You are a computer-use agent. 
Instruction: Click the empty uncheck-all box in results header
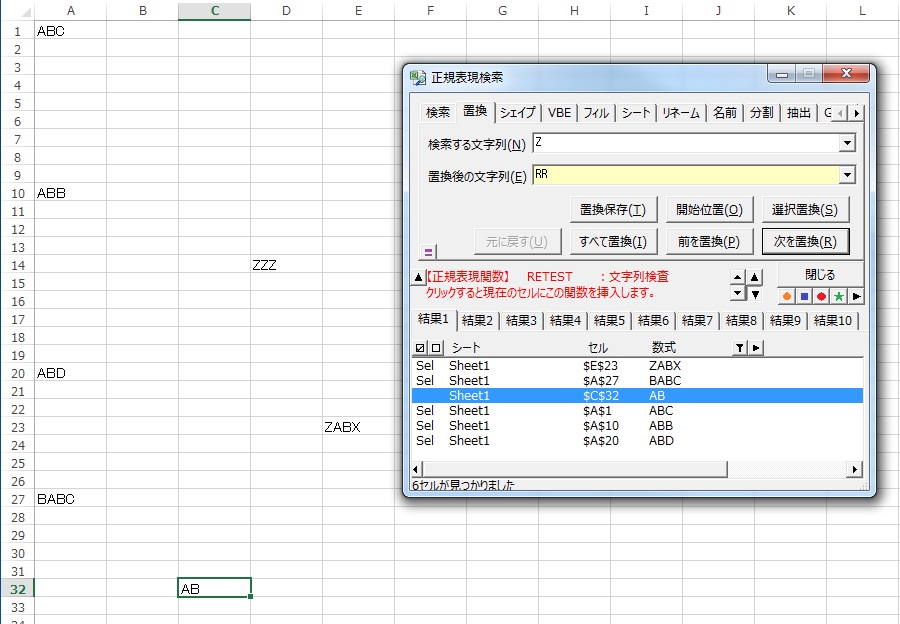click(x=435, y=347)
